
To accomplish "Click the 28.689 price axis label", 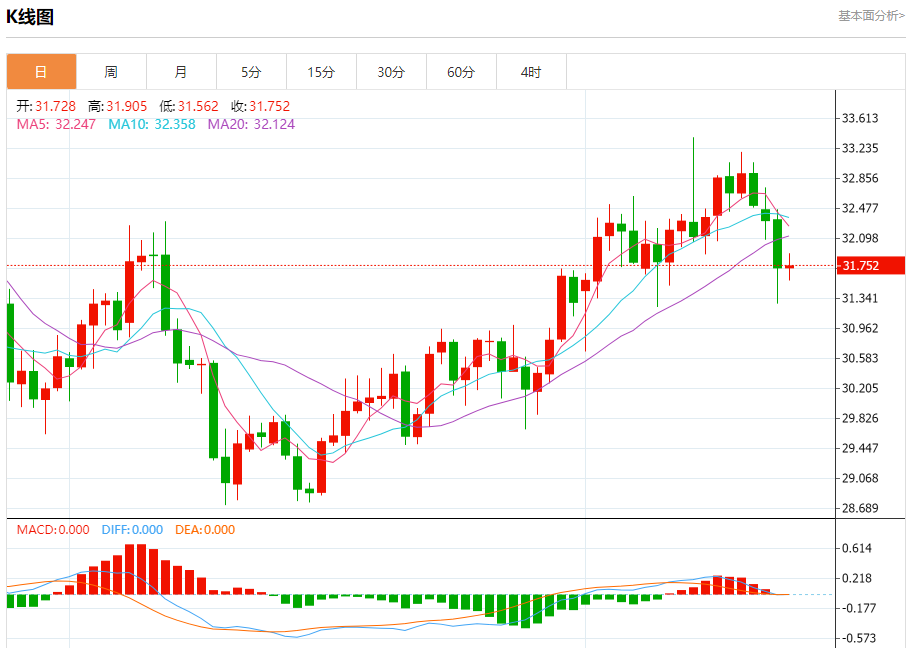I will pos(860,508).
